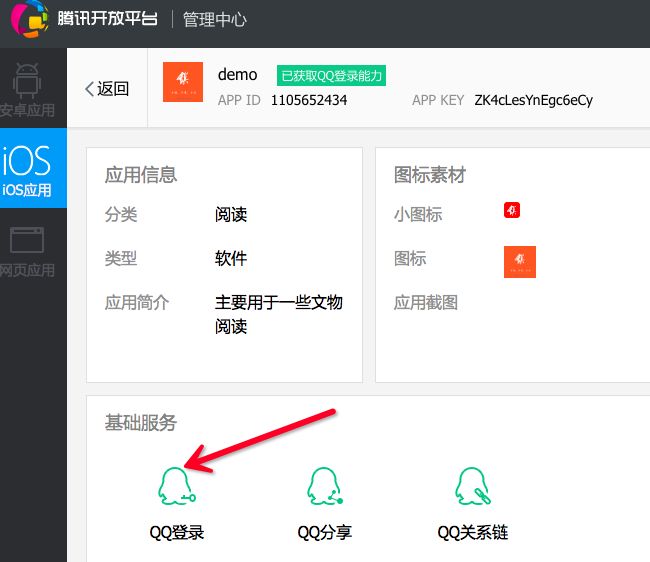Click the 类型 value 软件
The height and width of the screenshot is (562, 650).
point(231,259)
